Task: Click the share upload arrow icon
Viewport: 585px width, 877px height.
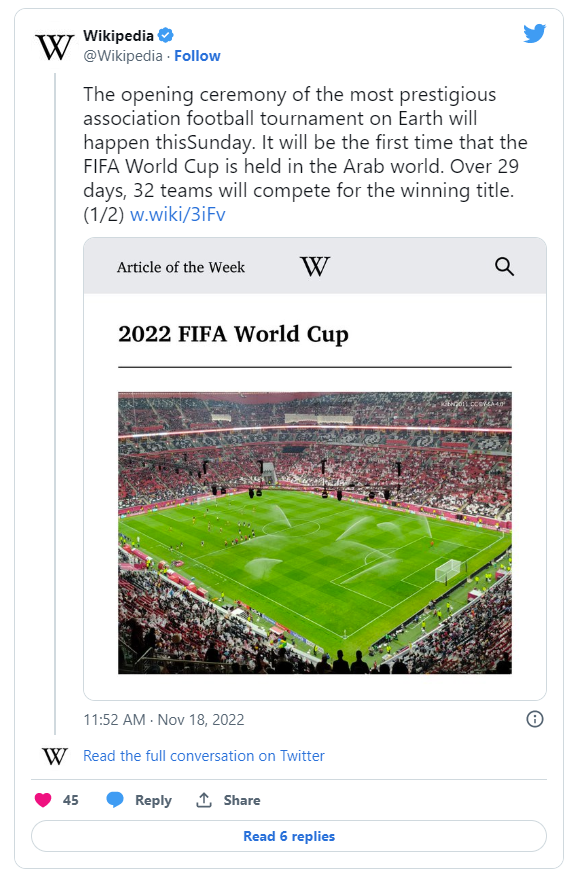Action: click(x=204, y=800)
